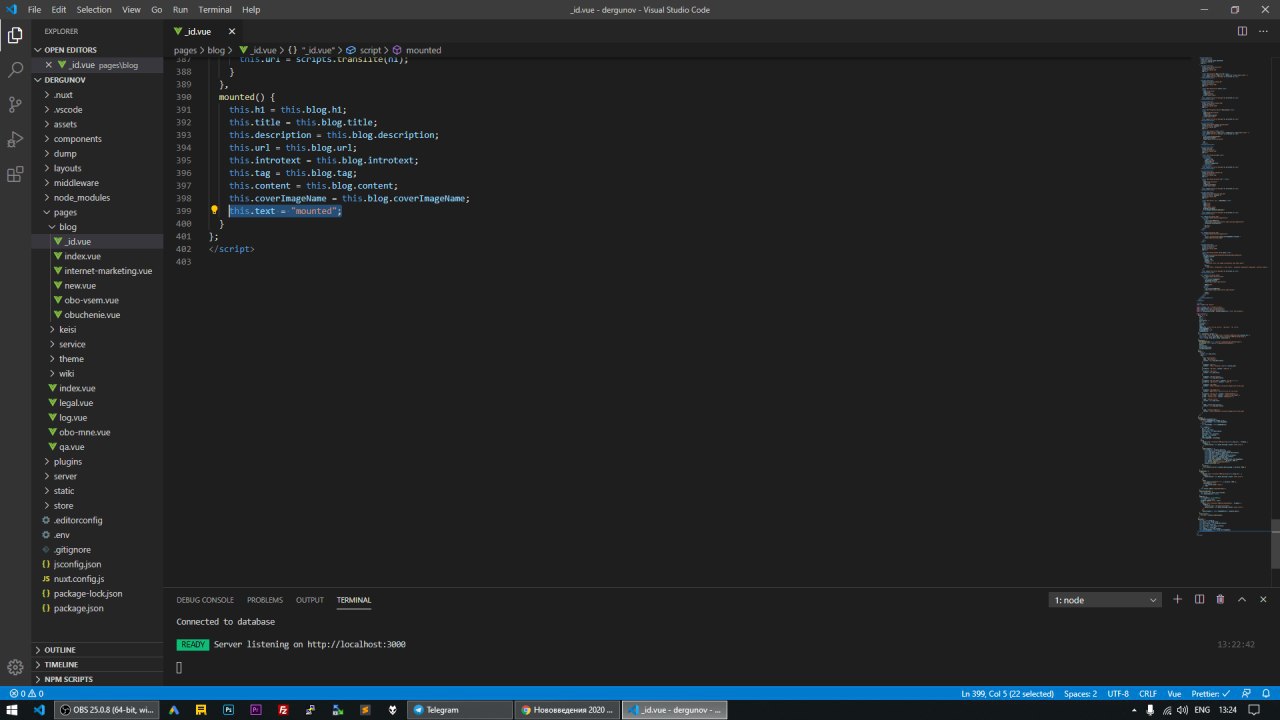
Task: Maximize terminal panel with up chevron
Action: [x=1242, y=599]
